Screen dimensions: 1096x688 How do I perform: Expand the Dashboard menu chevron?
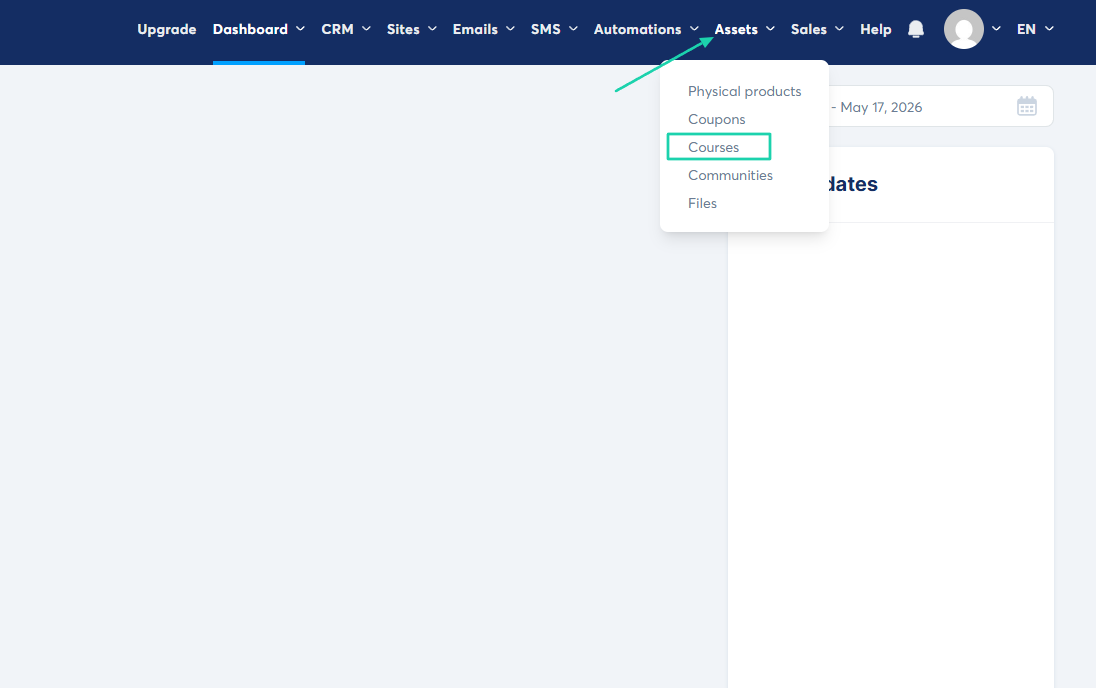(x=301, y=29)
